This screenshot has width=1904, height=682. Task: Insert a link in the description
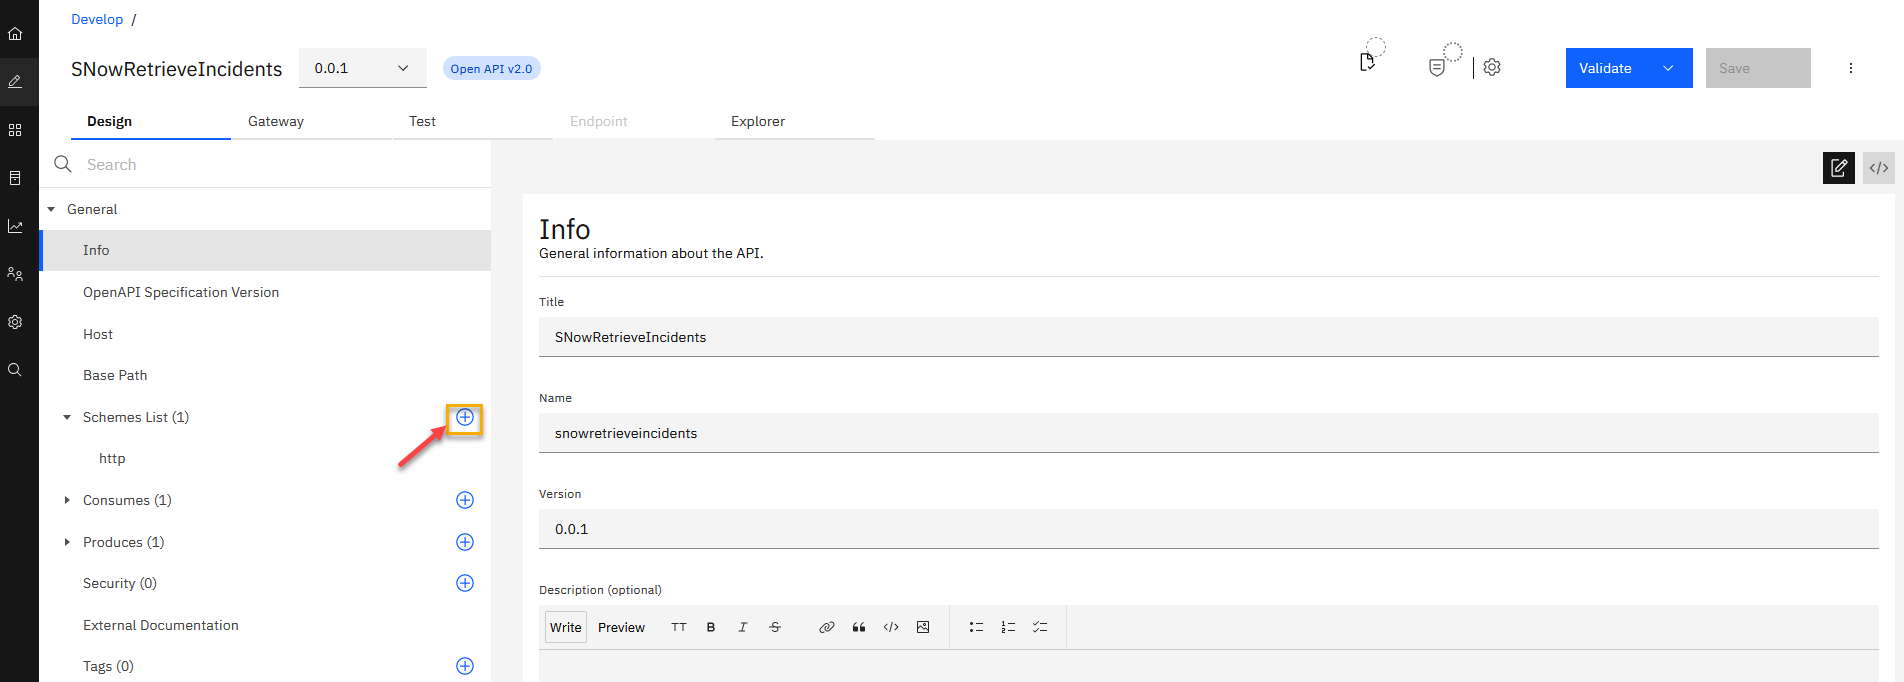click(x=826, y=627)
